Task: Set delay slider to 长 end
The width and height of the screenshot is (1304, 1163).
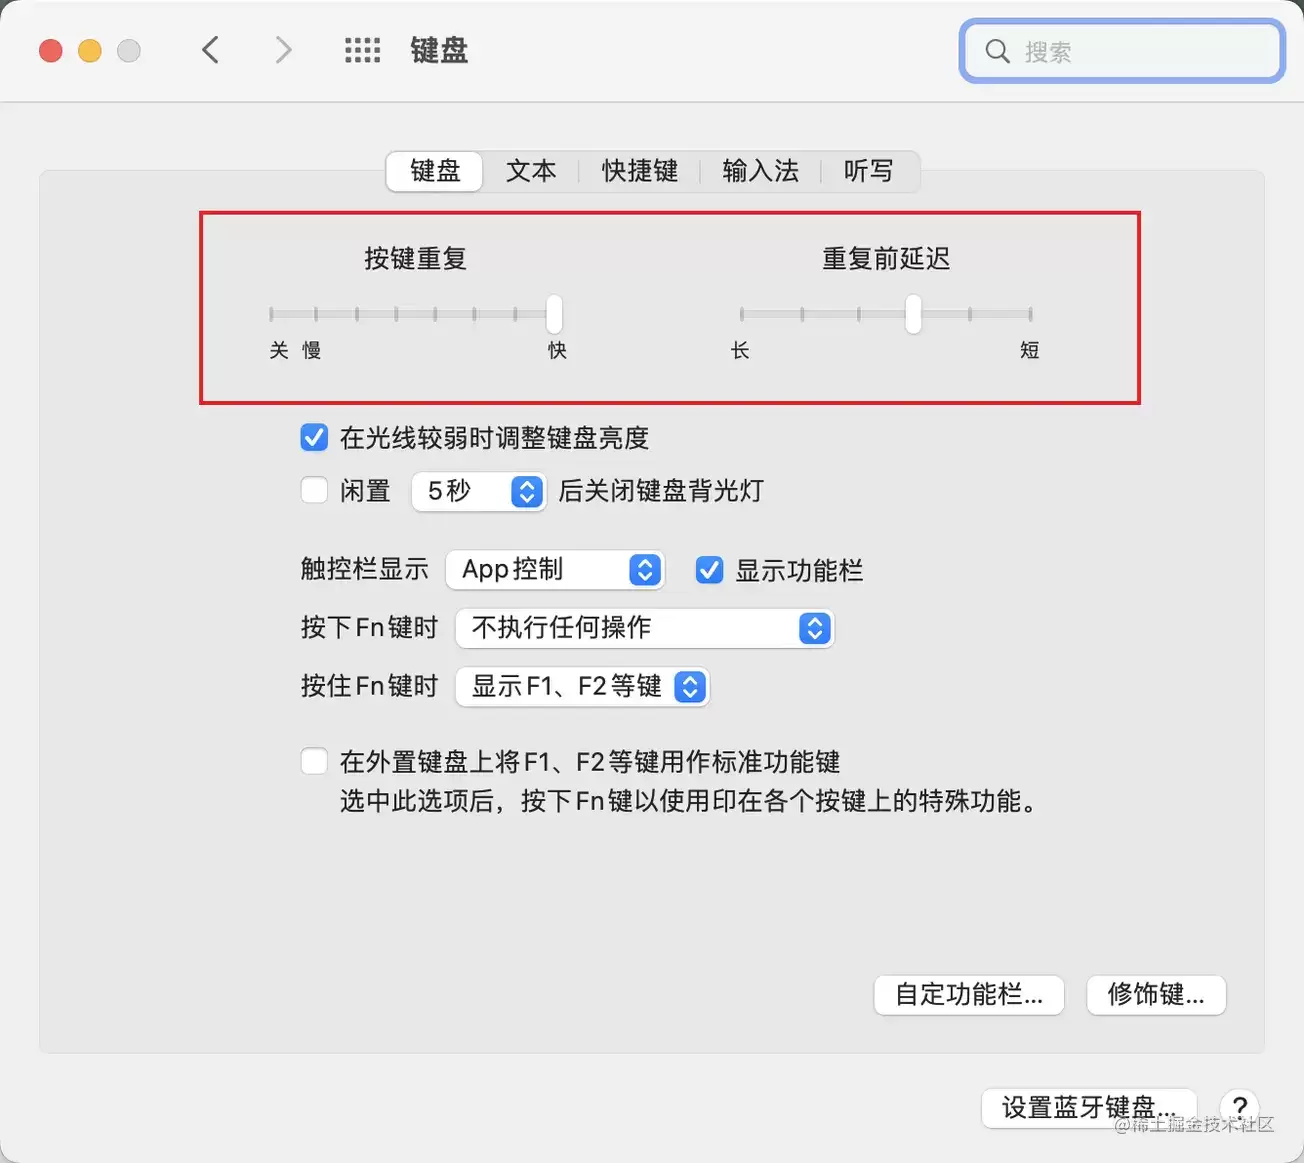Action: (741, 314)
